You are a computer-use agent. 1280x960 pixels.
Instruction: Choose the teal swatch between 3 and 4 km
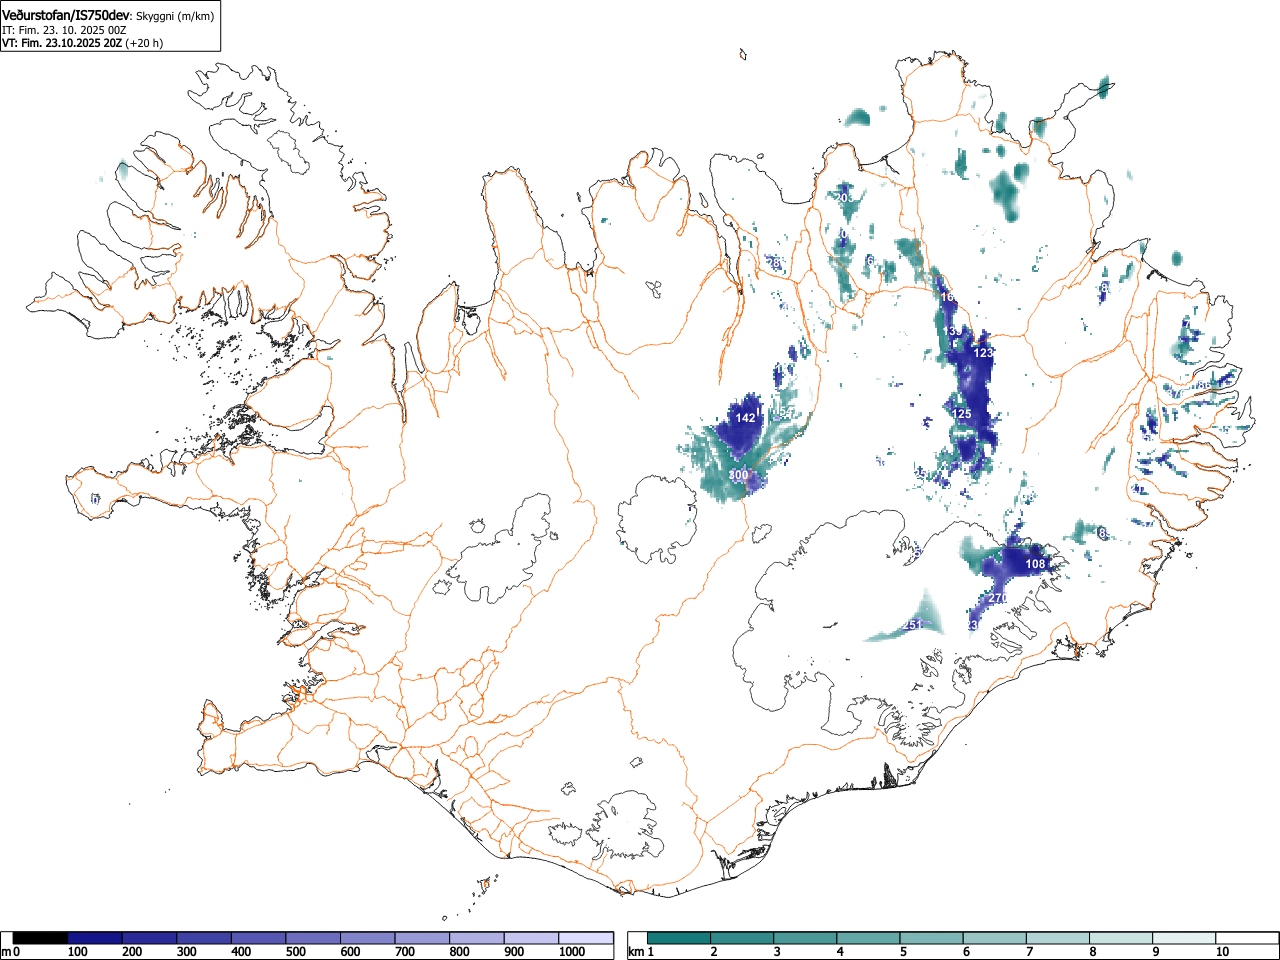tap(806, 938)
